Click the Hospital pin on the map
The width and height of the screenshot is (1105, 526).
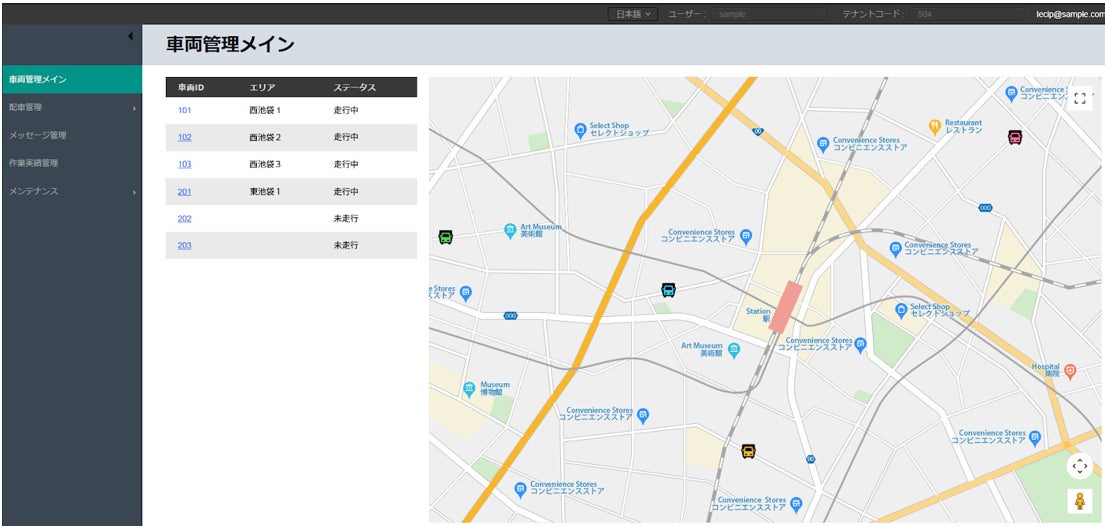(x=1070, y=371)
